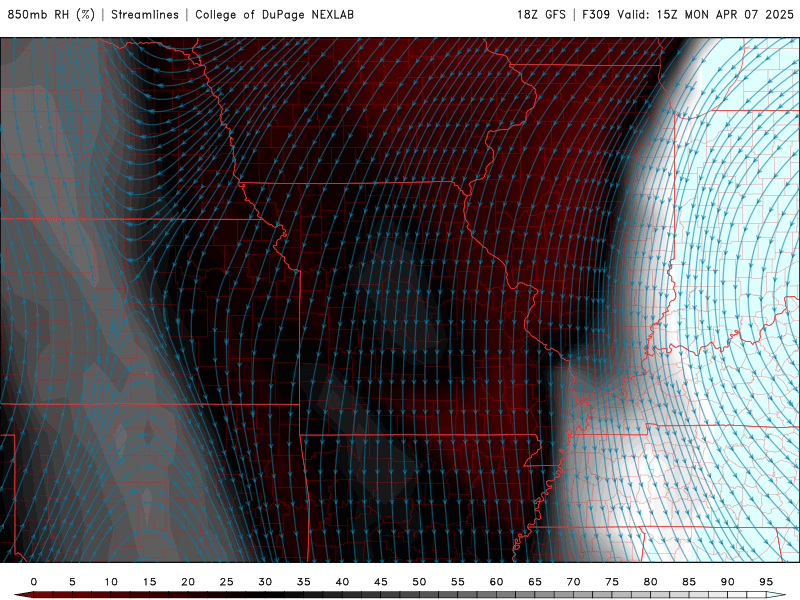Click the humidity streamline map image
This screenshot has width=800, height=600.
click(x=400, y=300)
